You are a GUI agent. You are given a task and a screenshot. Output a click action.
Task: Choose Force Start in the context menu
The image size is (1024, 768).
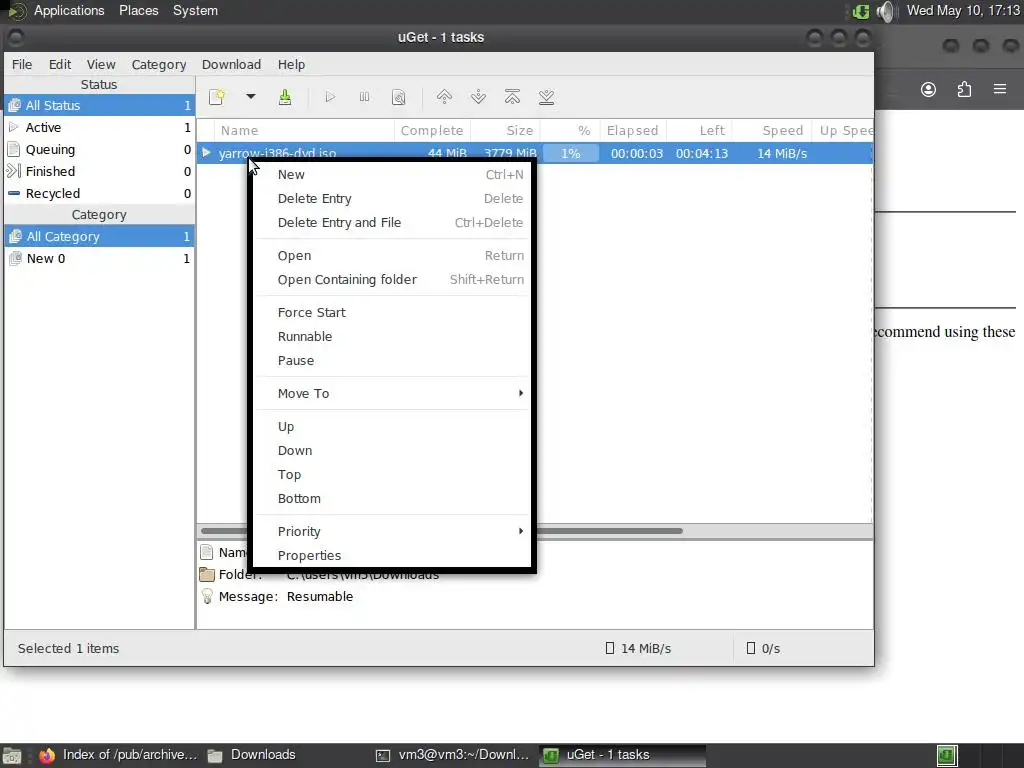point(392,312)
